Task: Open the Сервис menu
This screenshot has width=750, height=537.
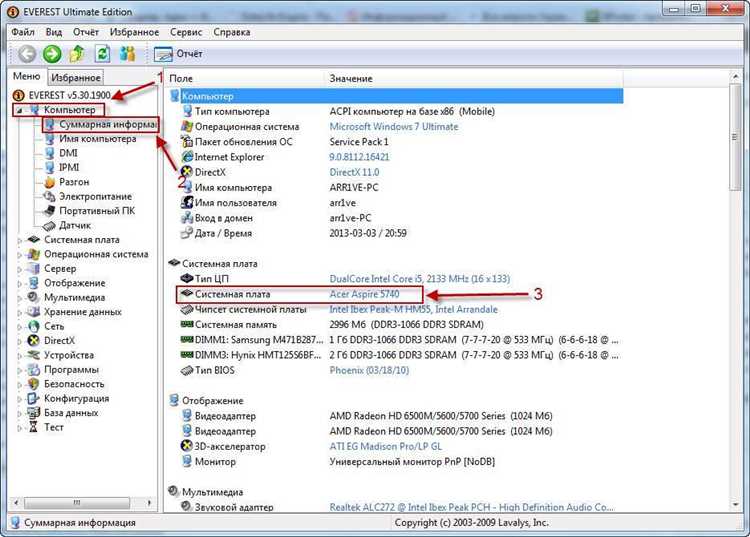Action: (x=186, y=32)
